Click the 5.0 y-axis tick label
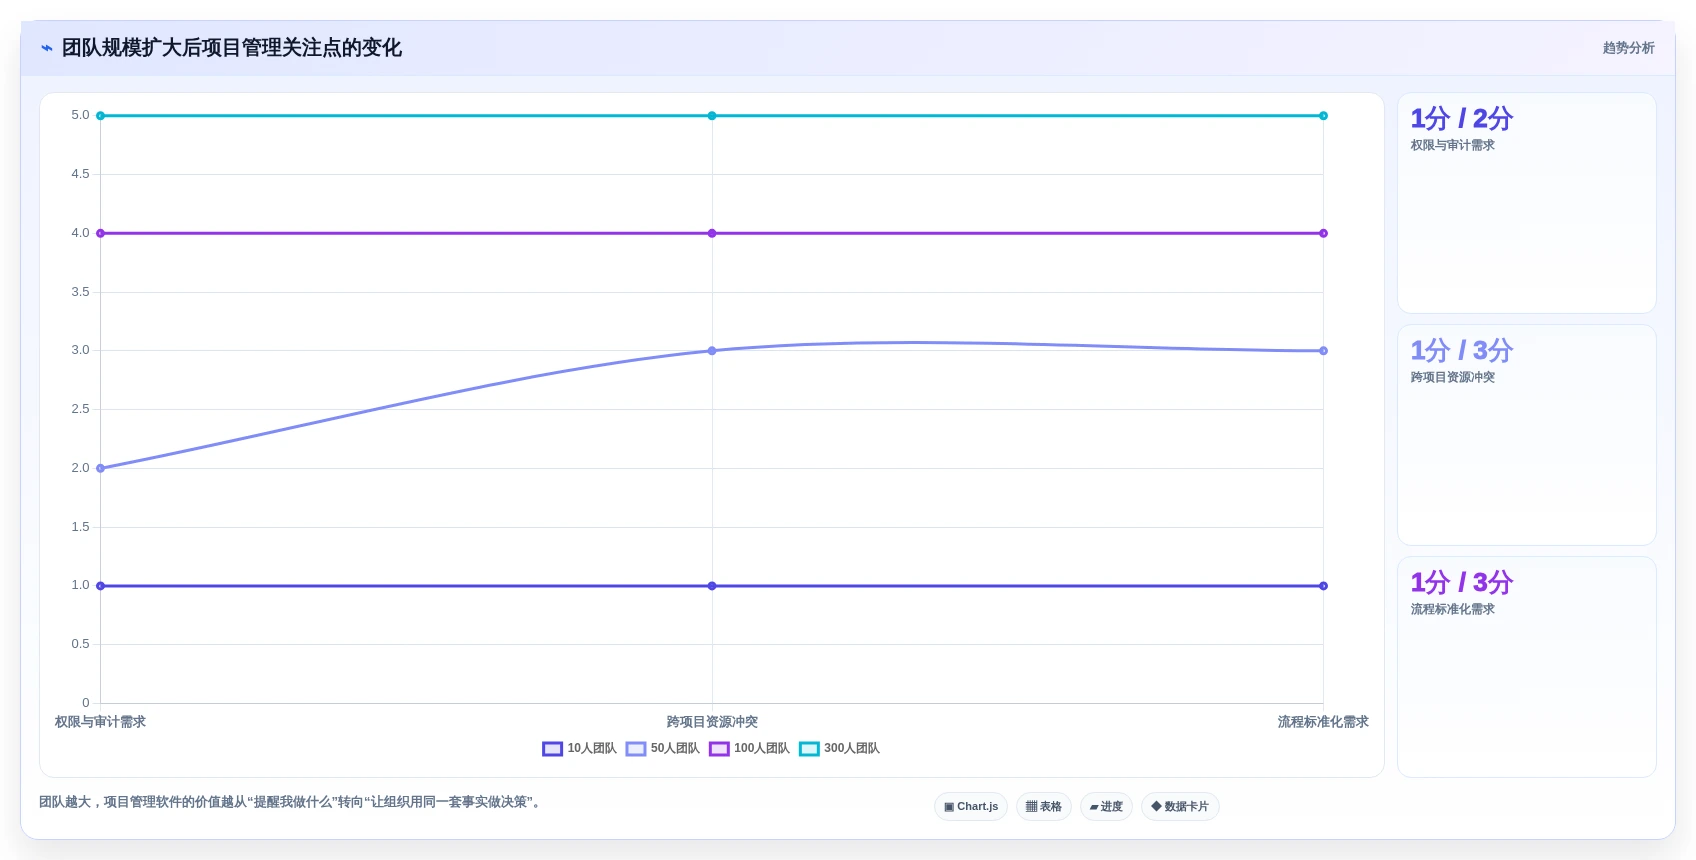The width and height of the screenshot is (1696, 860). (80, 116)
